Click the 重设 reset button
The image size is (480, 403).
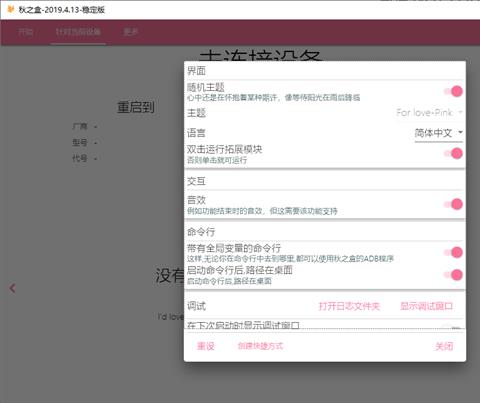(x=205, y=346)
